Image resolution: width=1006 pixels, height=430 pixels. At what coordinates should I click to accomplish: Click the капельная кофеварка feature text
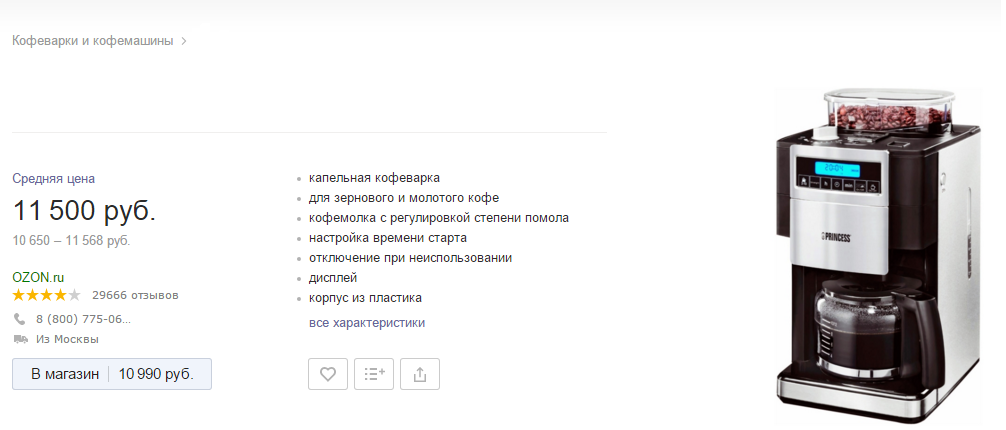(375, 178)
